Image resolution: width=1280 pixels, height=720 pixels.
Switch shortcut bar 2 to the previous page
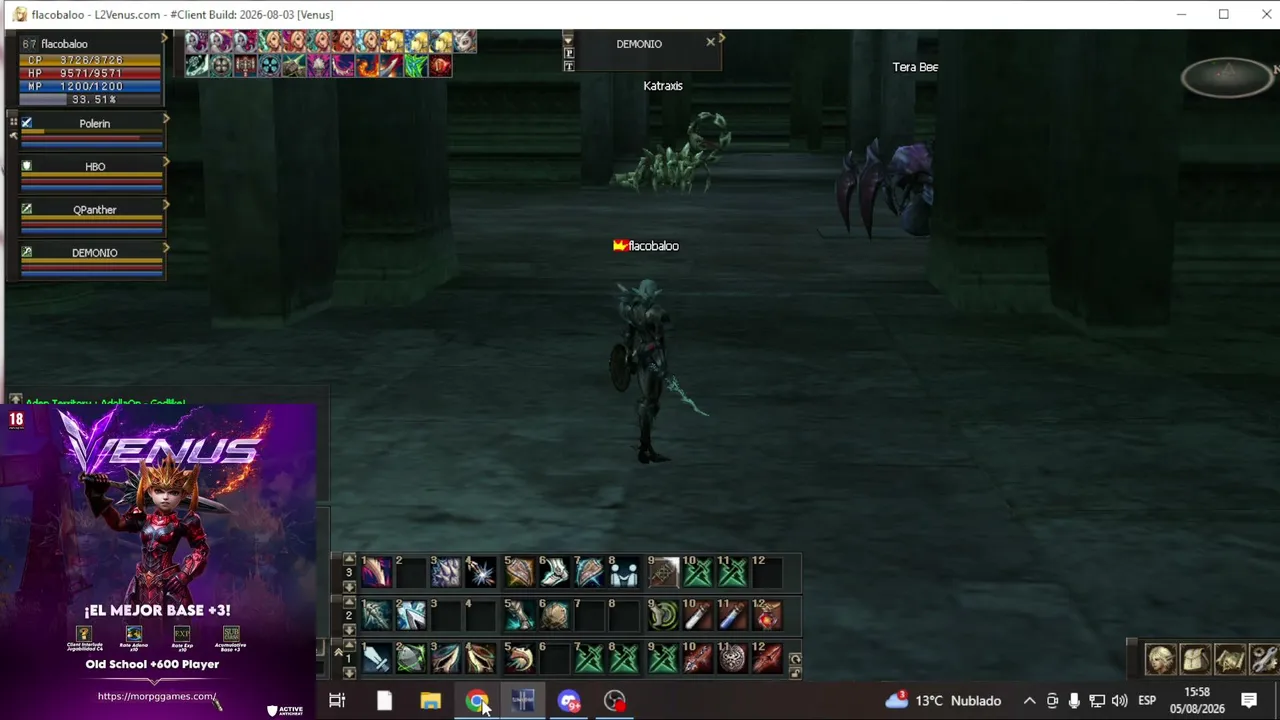click(349, 602)
